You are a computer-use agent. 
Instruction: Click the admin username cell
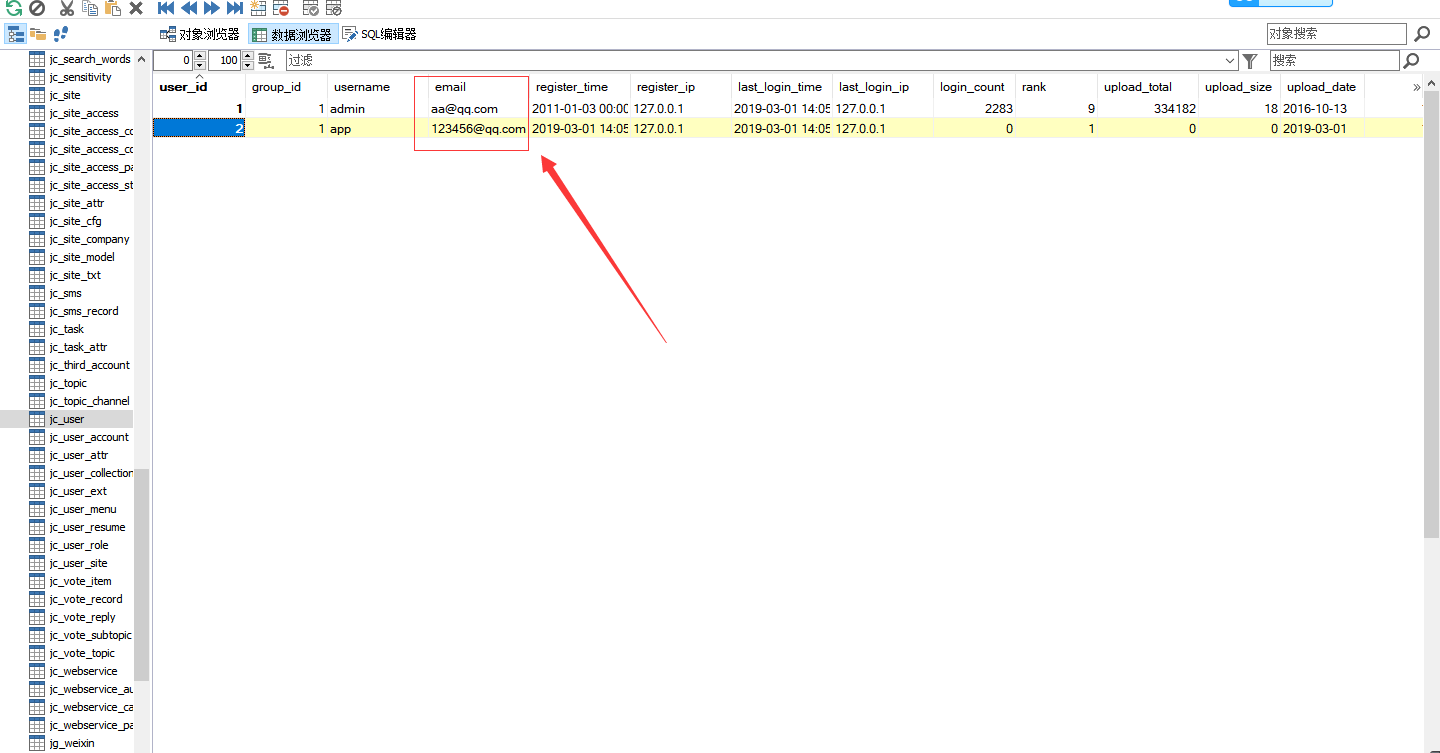pos(378,109)
